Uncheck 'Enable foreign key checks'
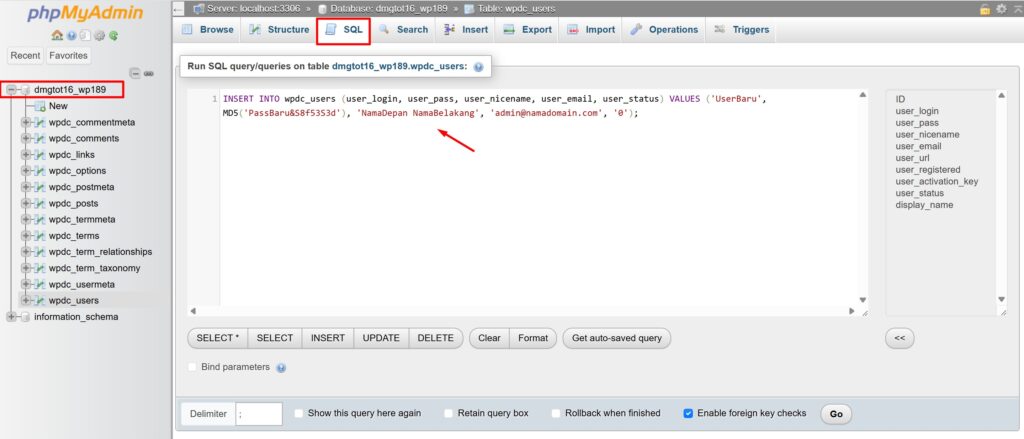The width and height of the screenshot is (1024, 439). [x=688, y=414]
